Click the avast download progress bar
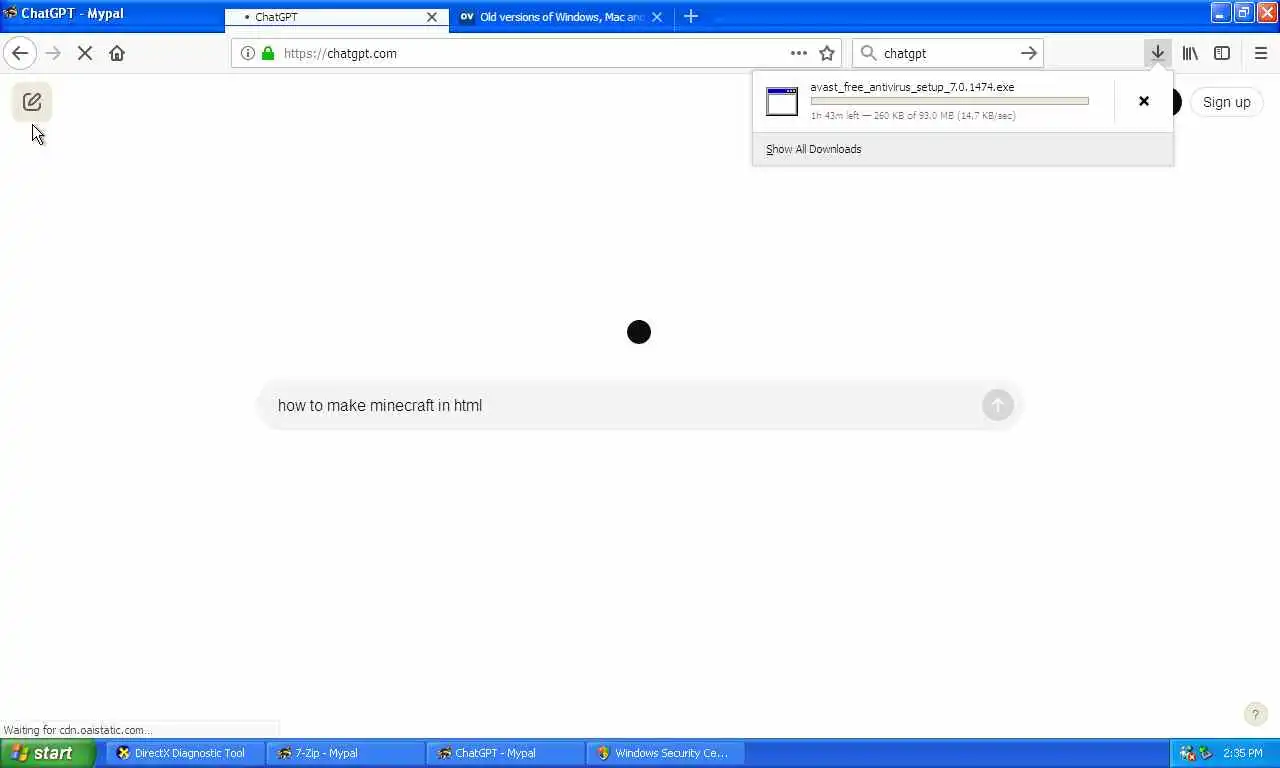This screenshot has width=1280, height=768. click(x=949, y=101)
